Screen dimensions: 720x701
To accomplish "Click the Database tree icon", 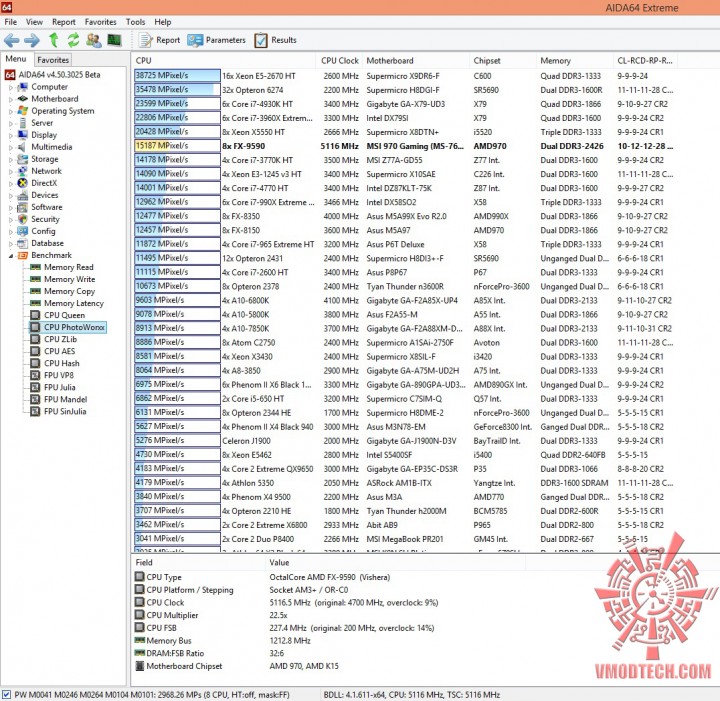I will 22,243.
